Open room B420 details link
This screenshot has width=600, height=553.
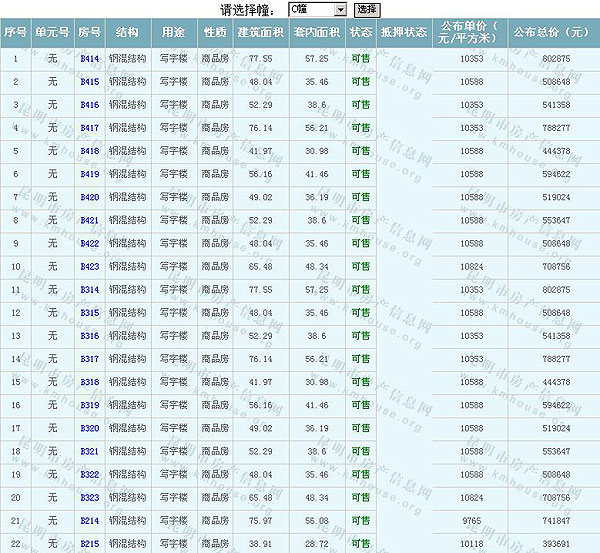pyautogui.click(x=89, y=197)
